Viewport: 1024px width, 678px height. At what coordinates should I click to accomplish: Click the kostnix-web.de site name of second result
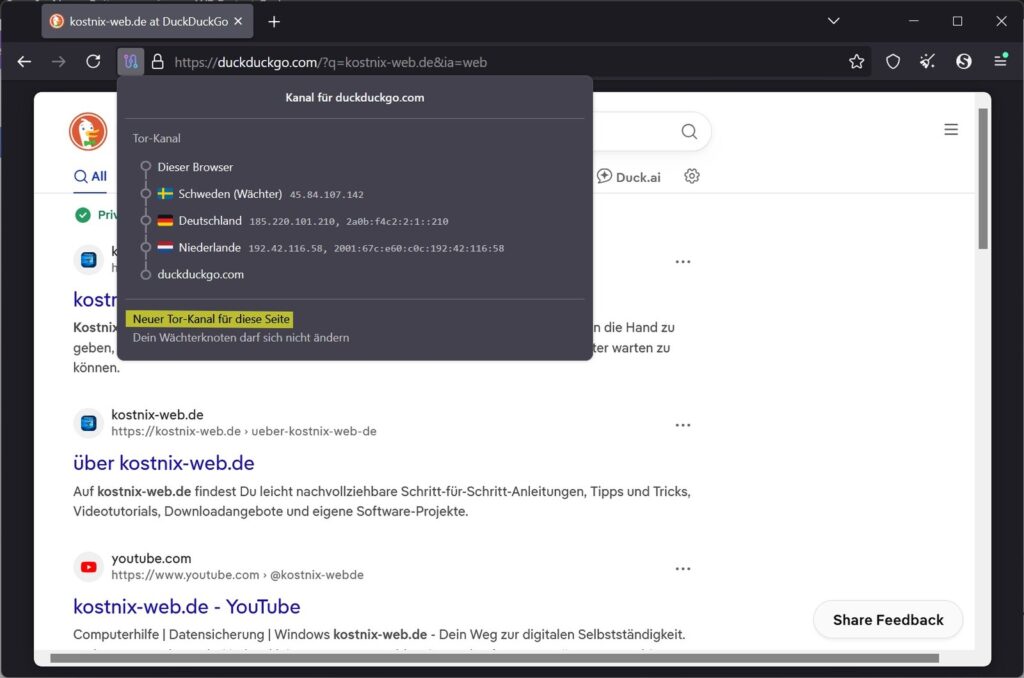pyautogui.click(x=157, y=415)
